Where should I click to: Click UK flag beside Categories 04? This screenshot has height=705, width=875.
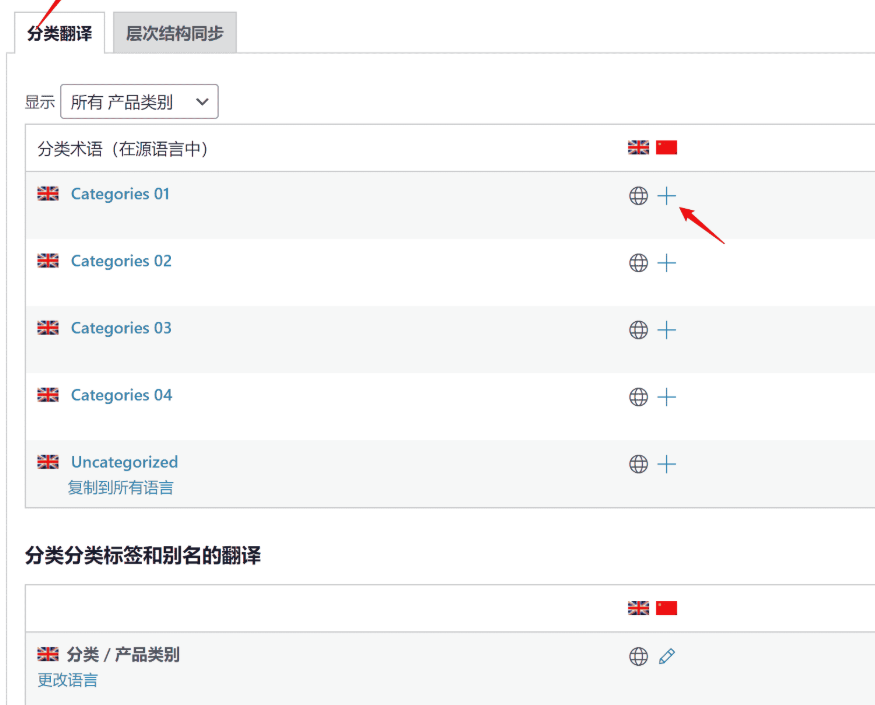coord(48,395)
